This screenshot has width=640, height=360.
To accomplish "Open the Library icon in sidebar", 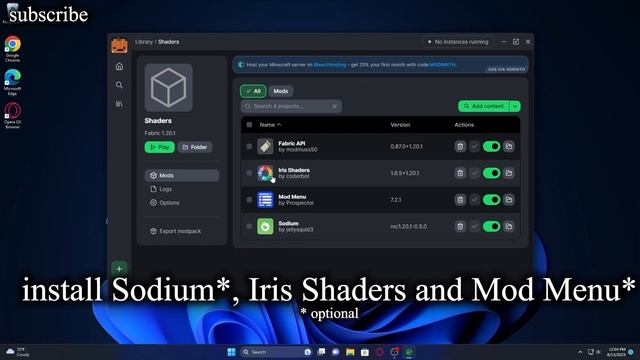I will pyautogui.click(x=119, y=104).
